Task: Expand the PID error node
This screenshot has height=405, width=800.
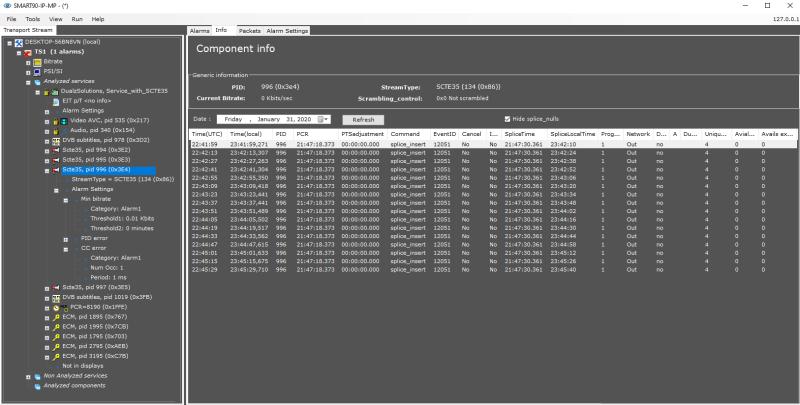Action: coord(66,239)
